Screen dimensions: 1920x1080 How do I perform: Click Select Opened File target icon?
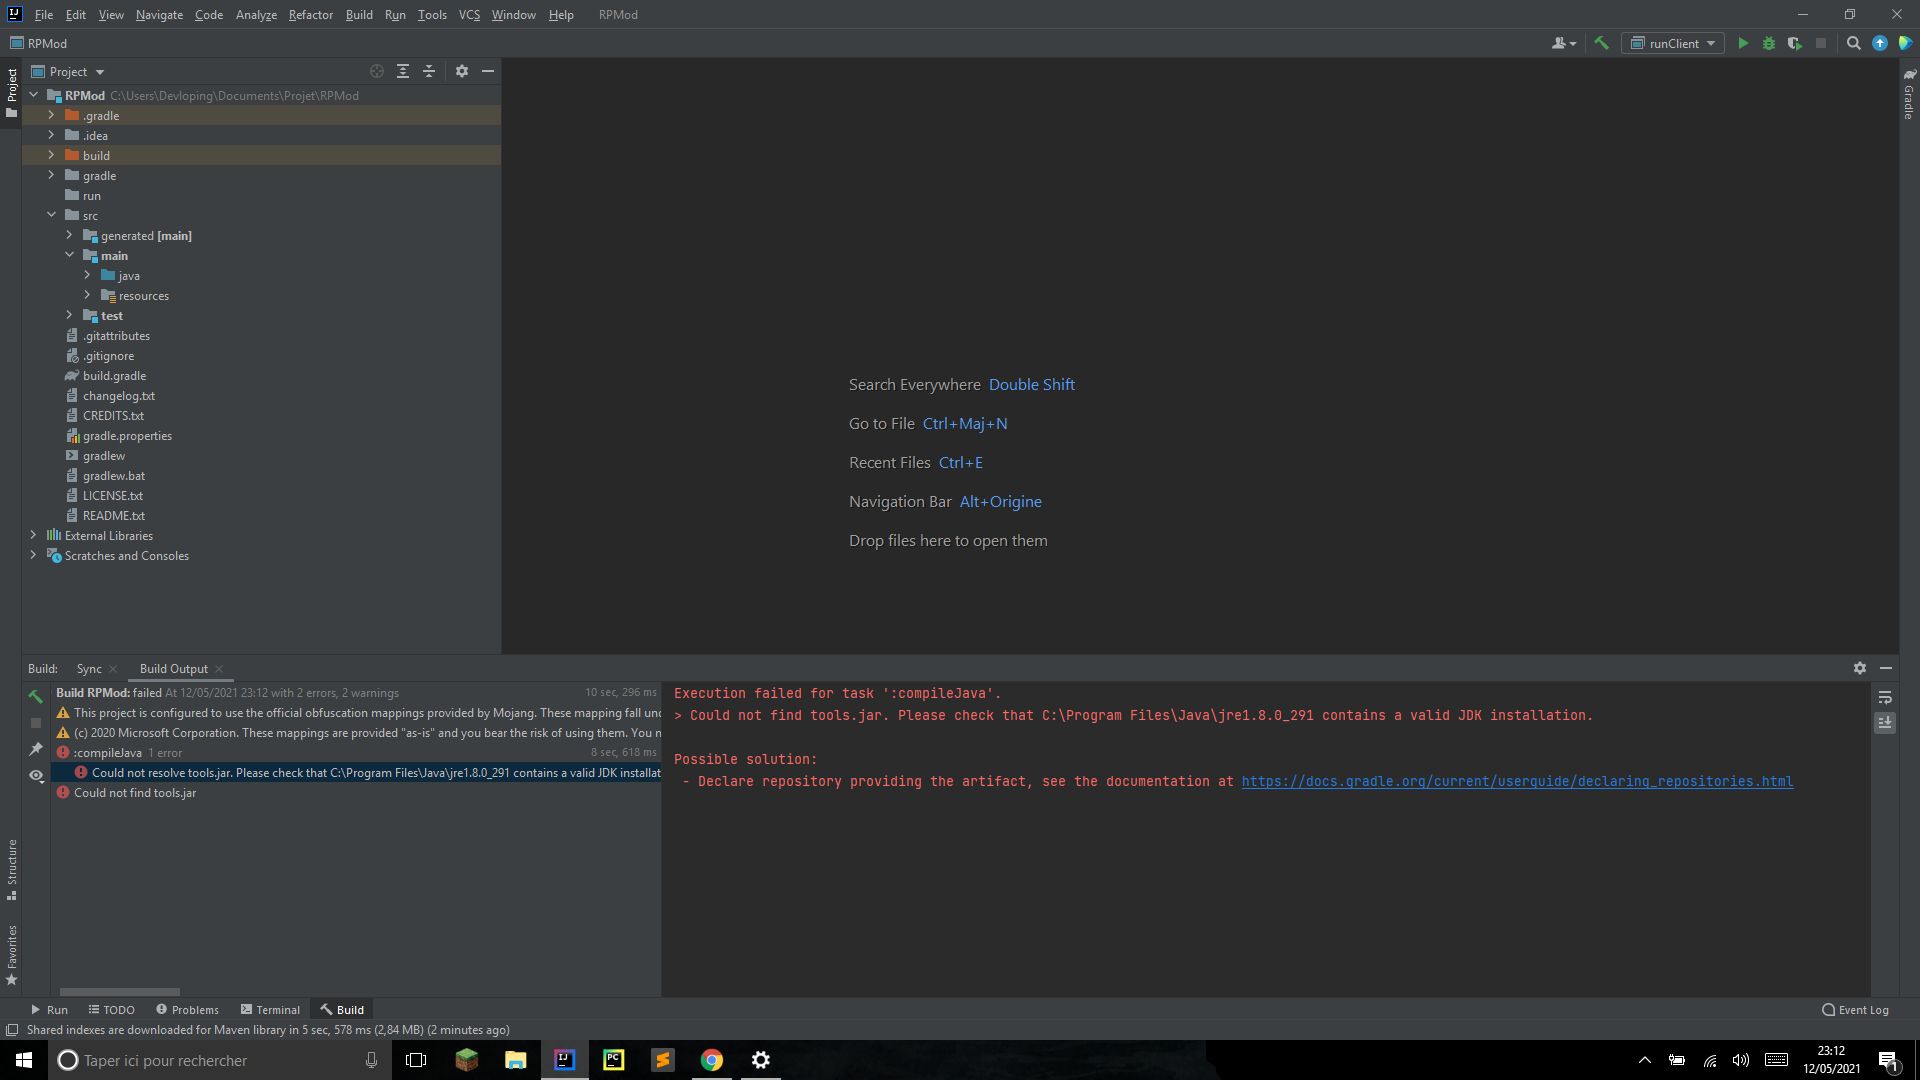(x=377, y=71)
